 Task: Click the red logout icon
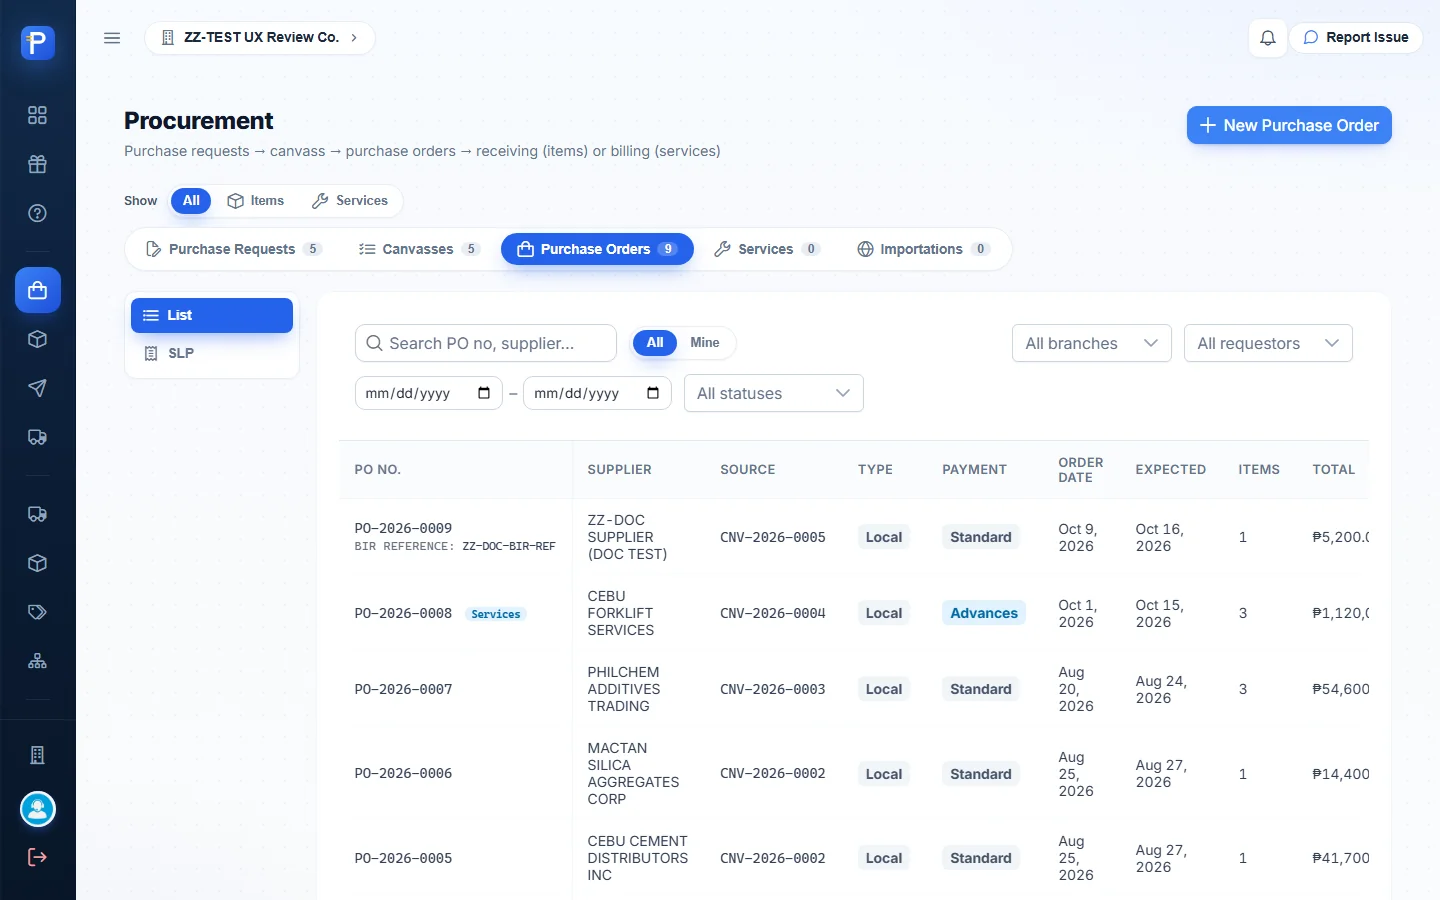(38, 857)
